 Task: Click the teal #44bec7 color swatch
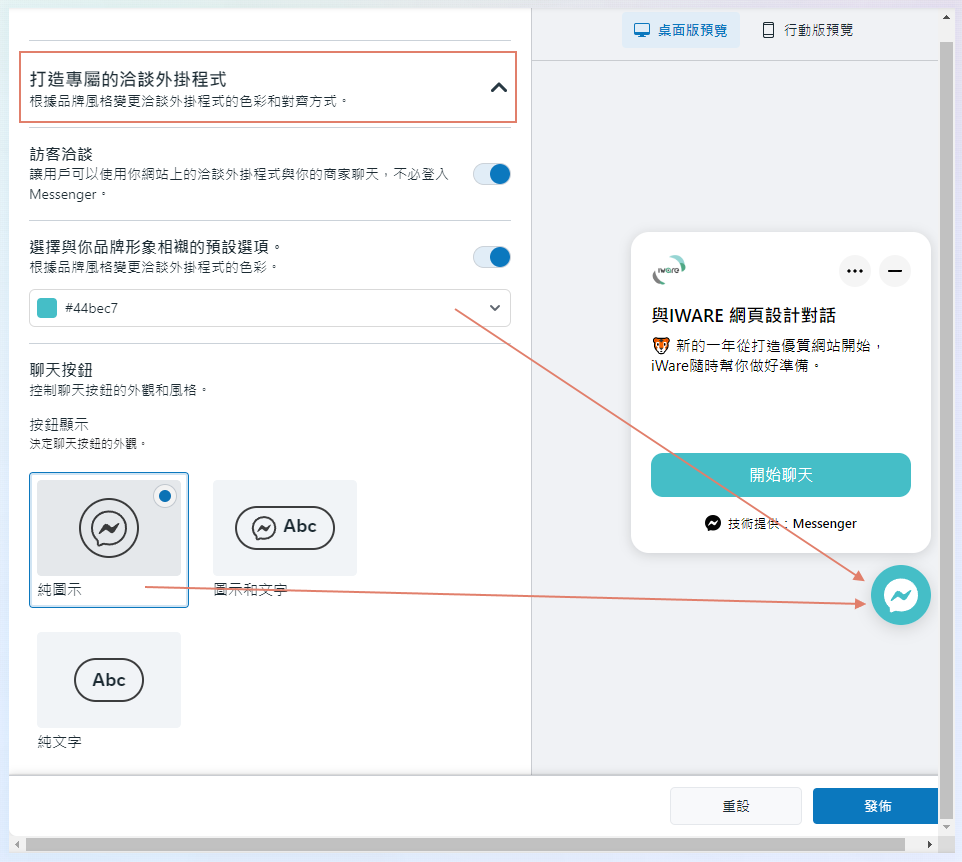pyautogui.click(x=47, y=308)
